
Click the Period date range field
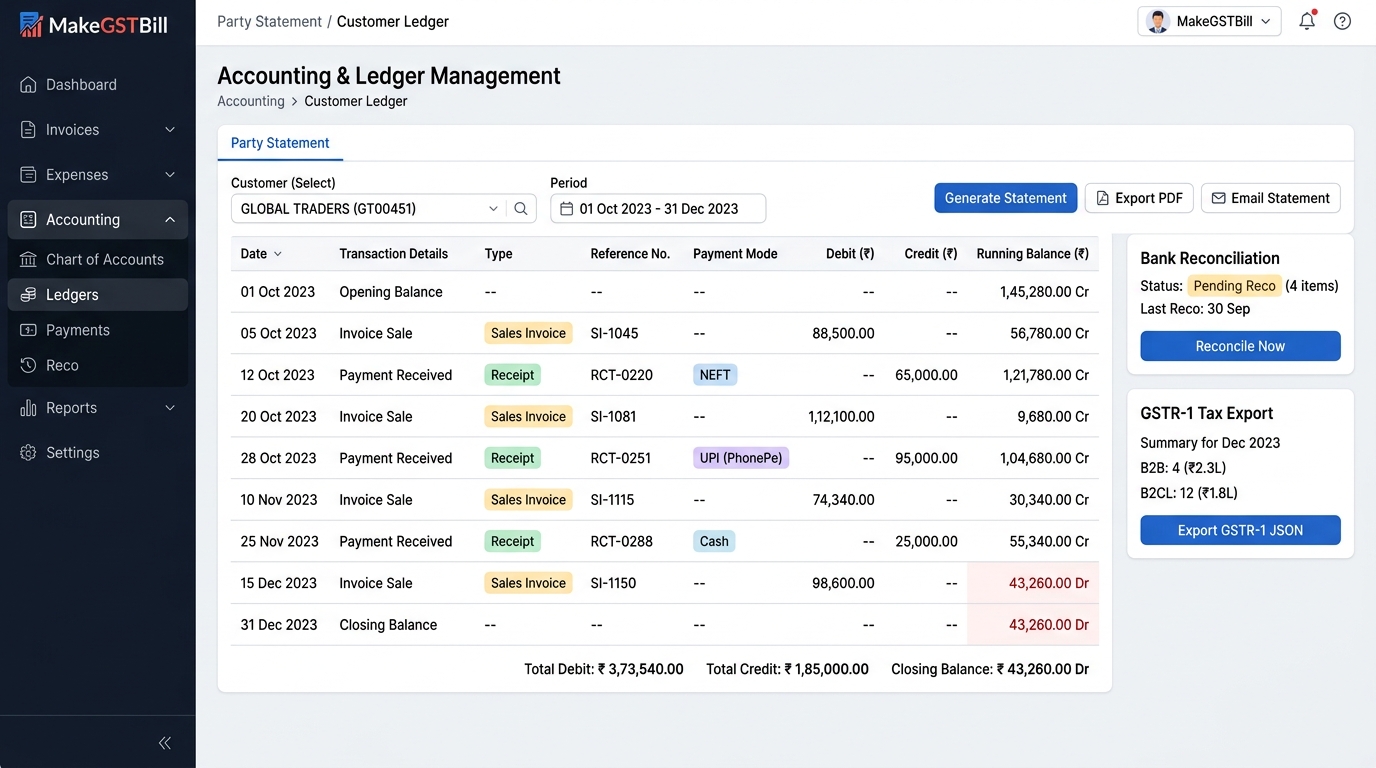tap(658, 209)
